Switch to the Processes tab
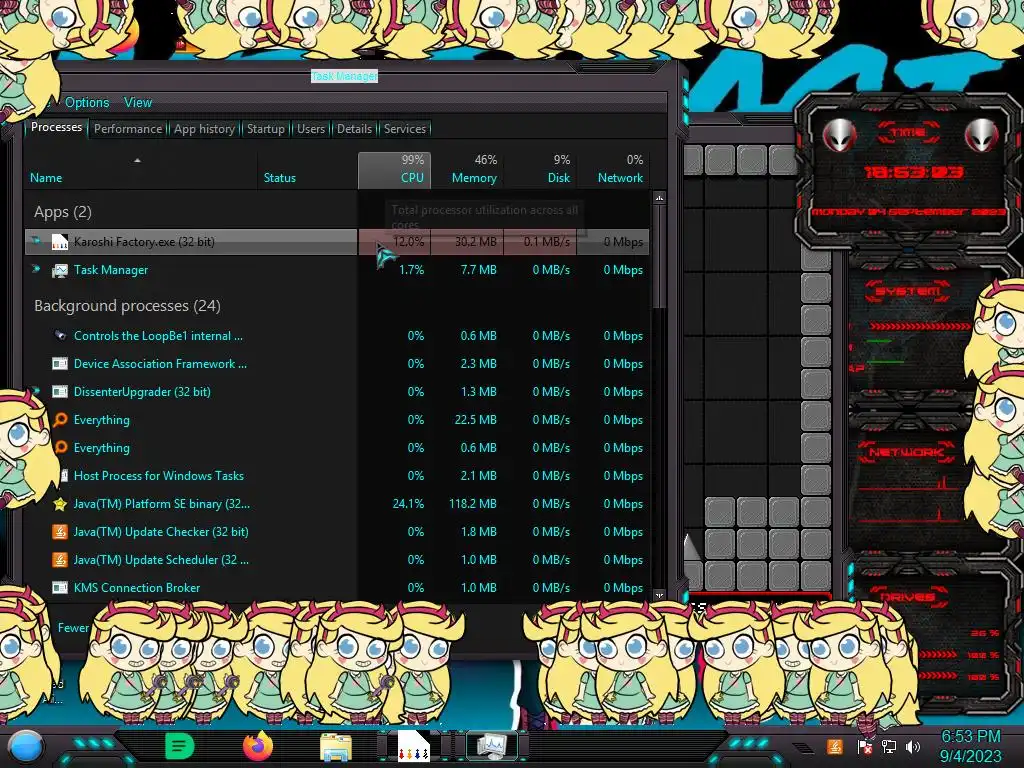This screenshot has height=768, width=1024. tap(56, 127)
